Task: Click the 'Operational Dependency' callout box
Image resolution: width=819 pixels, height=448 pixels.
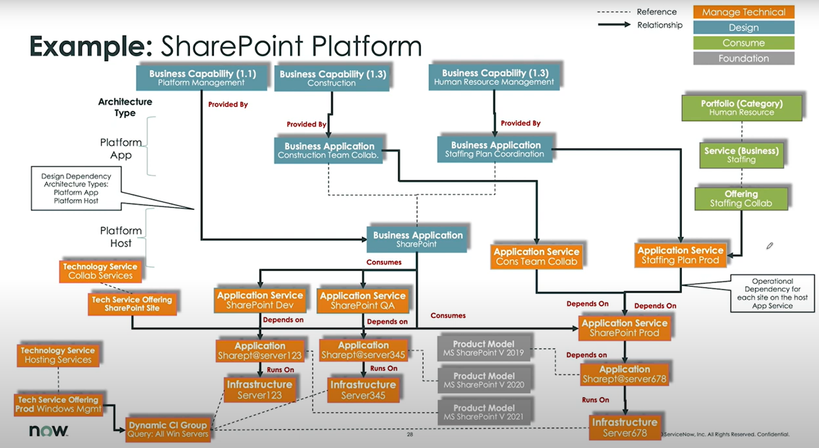Action: pos(772,293)
